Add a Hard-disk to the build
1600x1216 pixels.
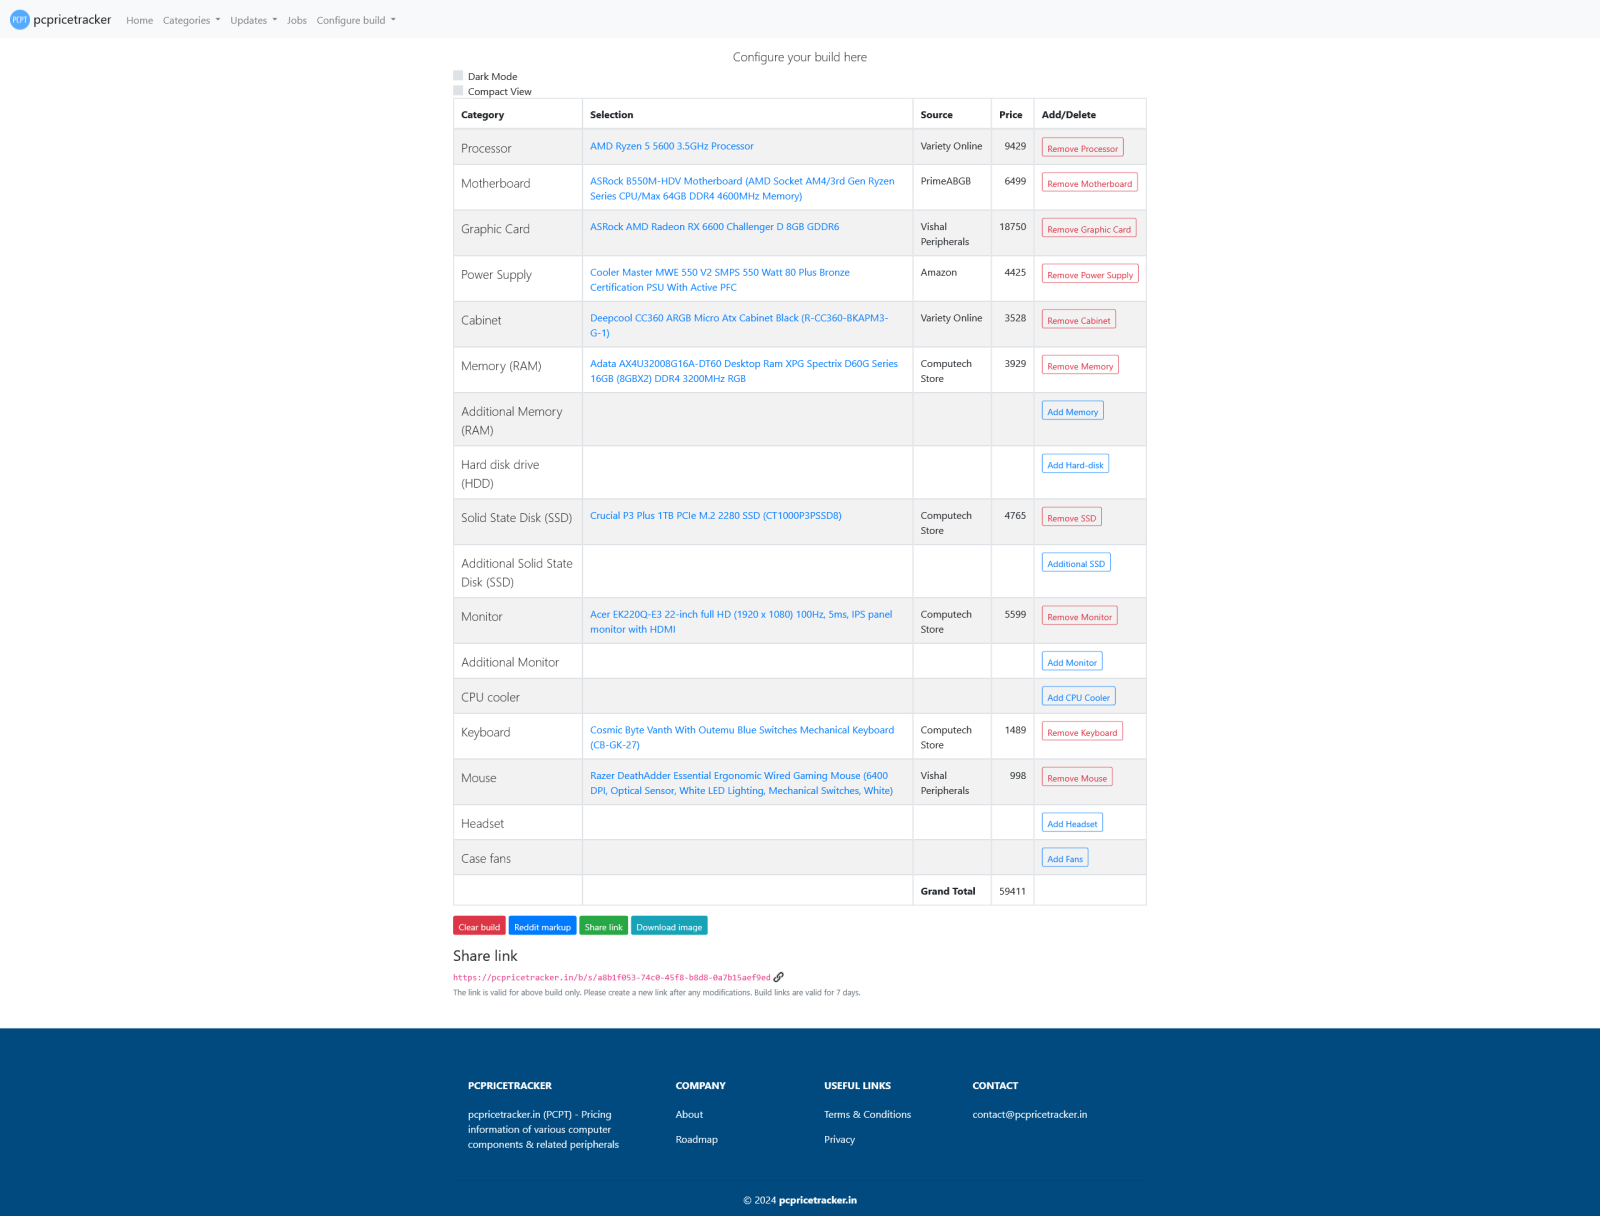[x=1075, y=464]
